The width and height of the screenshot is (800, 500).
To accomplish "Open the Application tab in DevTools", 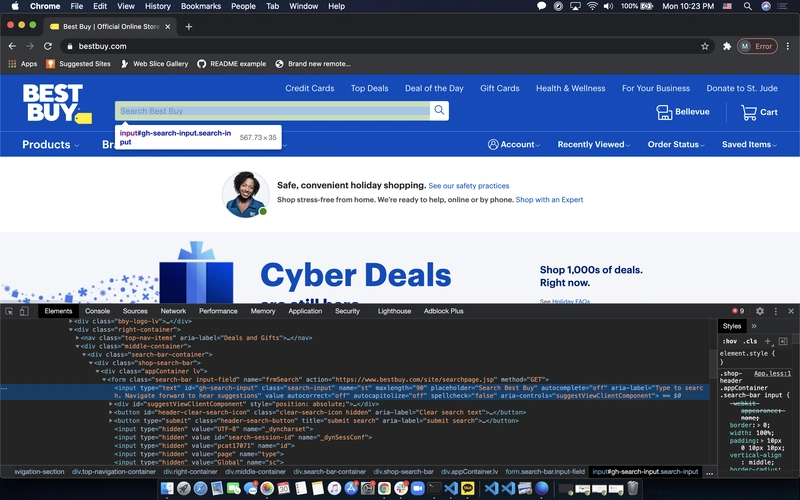I will (305, 311).
